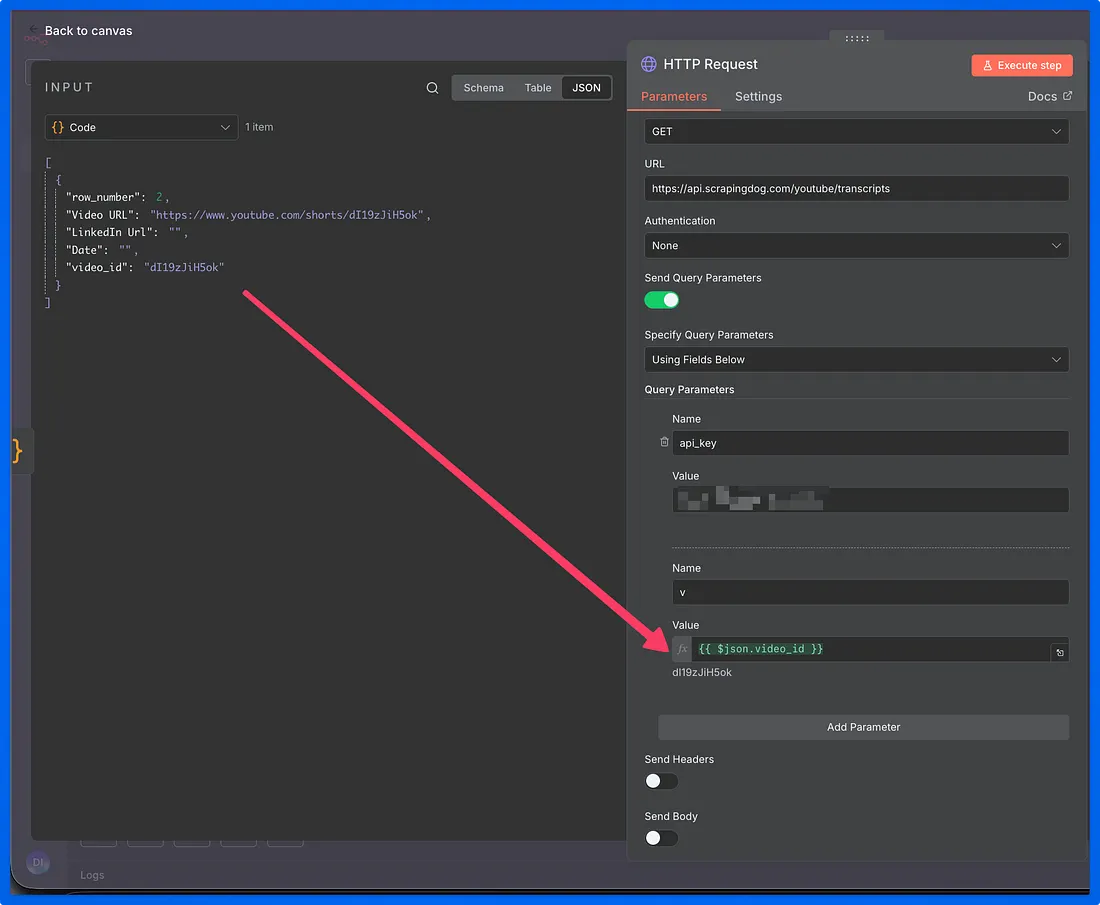Click the HTTP Request globe icon

(649, 64)
